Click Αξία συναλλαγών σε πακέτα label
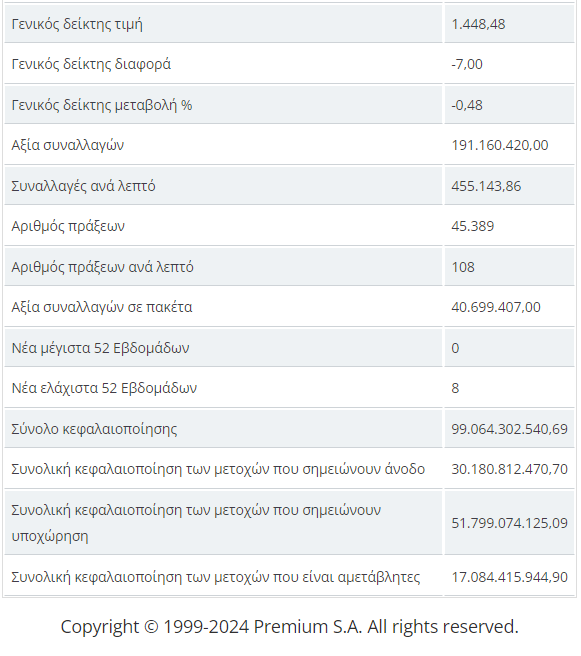Image resolution: width=581 pixels, height=656 pixels. pyautogui.click(x=102, y=308)
